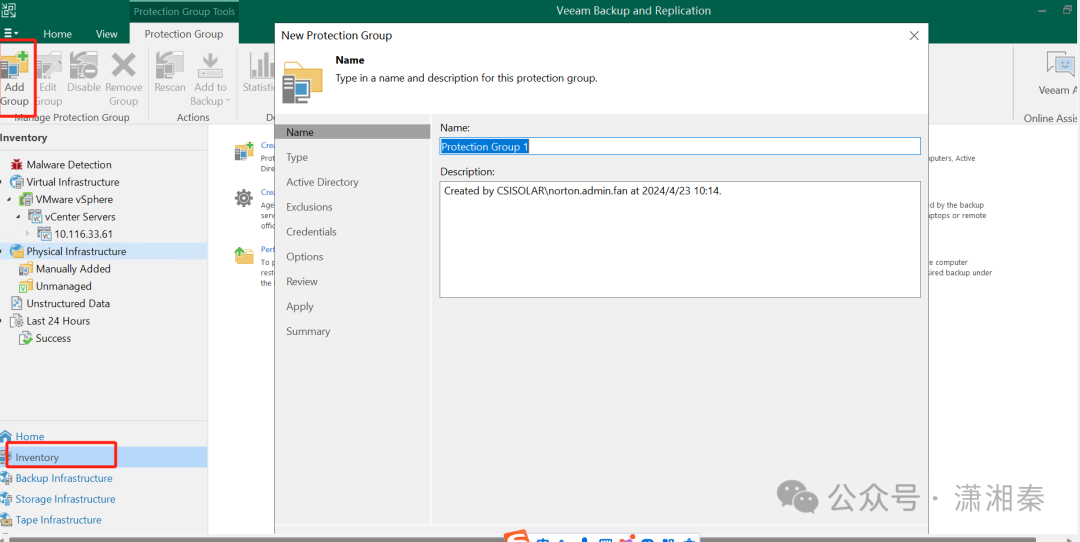This screenshot has height=542, width=1080.
Task: Go to Apply wizard step
Action: pos(300,306)
